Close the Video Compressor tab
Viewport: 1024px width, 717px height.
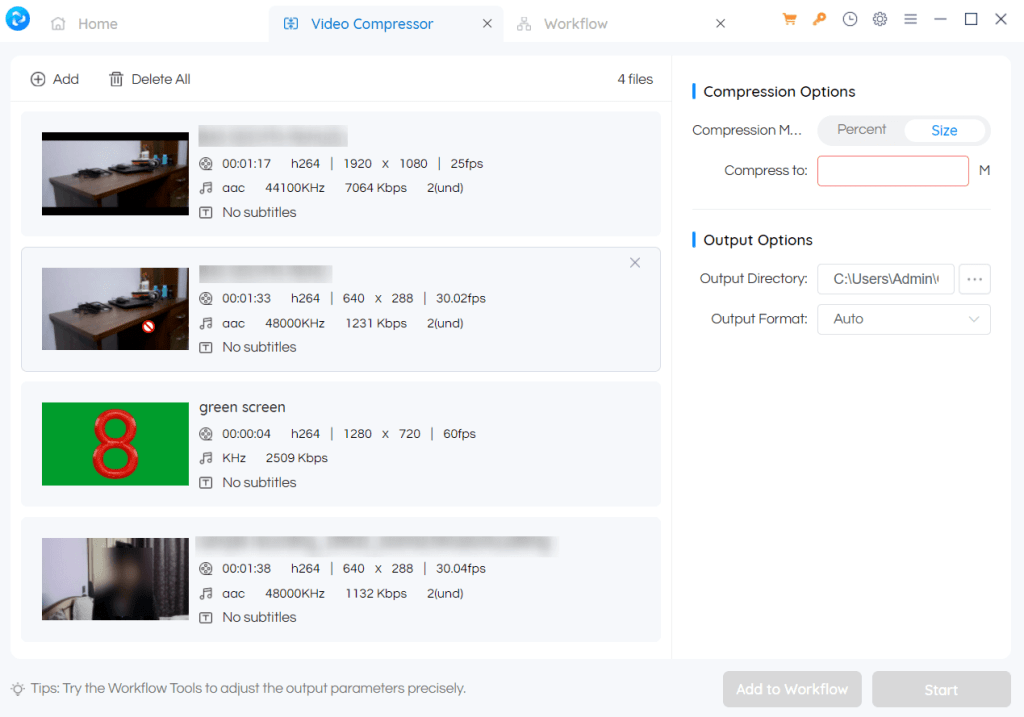(x=487, y=24)
